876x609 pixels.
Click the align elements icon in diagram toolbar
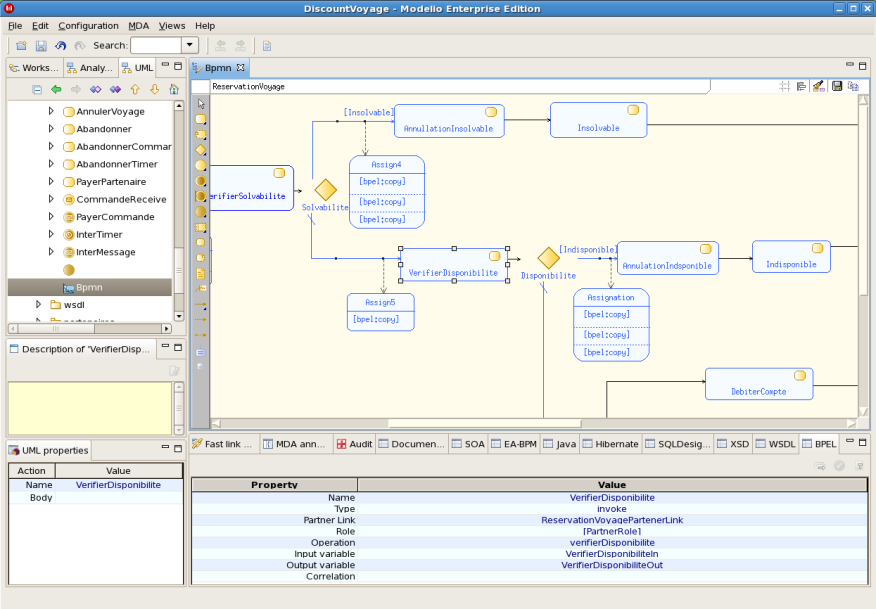(801, 86)
